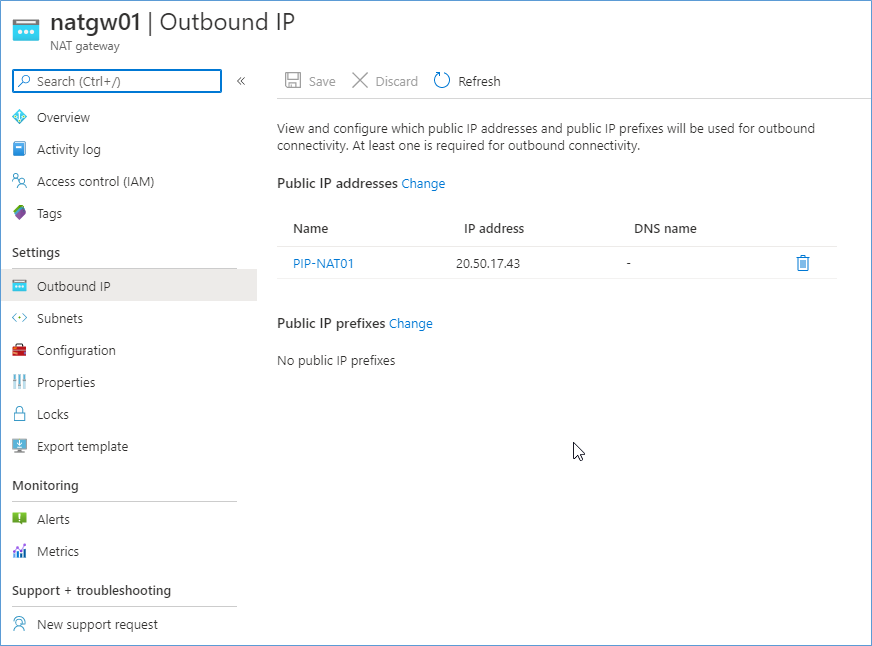Change the Public IP addresses
The image size is (872, 646).
coord(423,183)
